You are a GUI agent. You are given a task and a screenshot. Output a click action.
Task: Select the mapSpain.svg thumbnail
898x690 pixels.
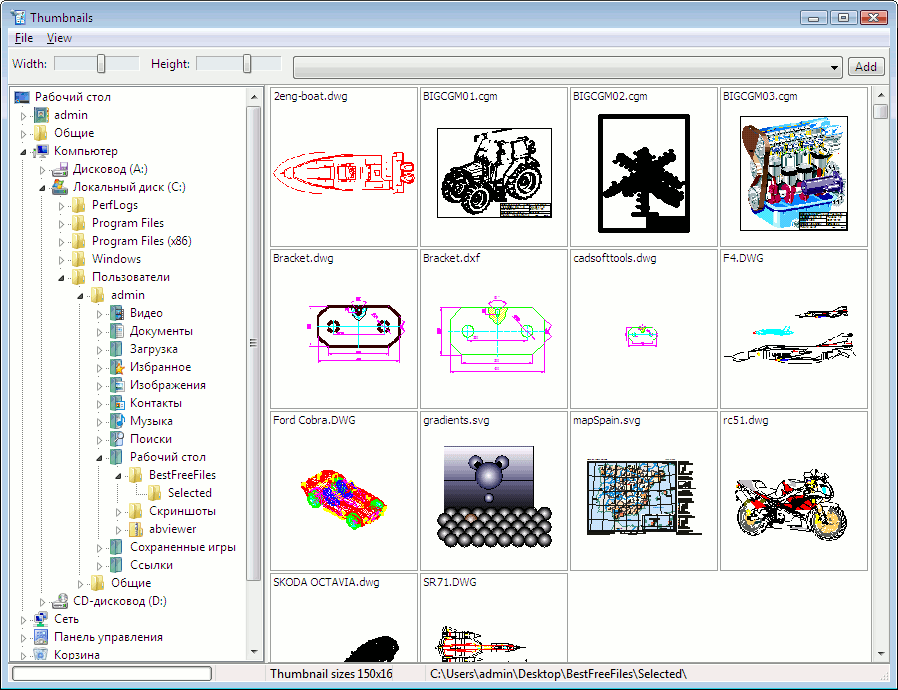[x=644, y=491]
